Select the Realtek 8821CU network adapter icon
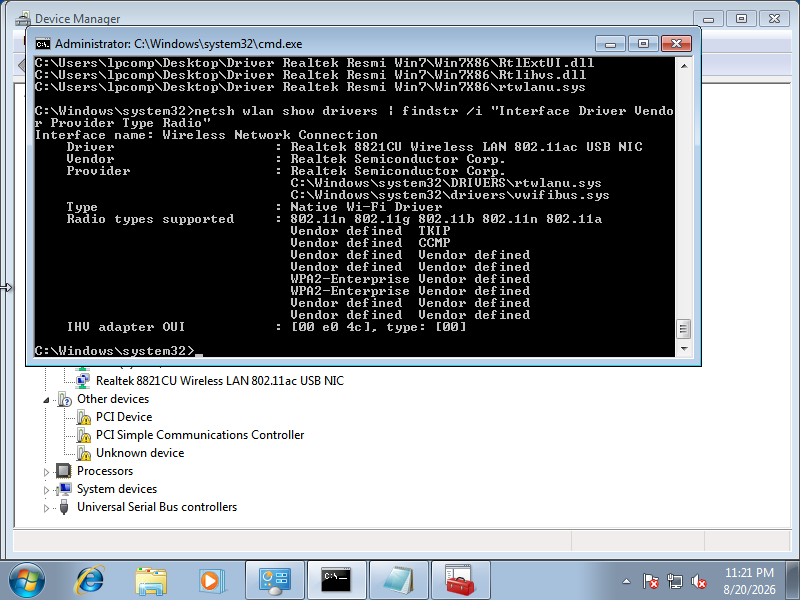This screenshot has height=600, width=800. click(82, 381)
